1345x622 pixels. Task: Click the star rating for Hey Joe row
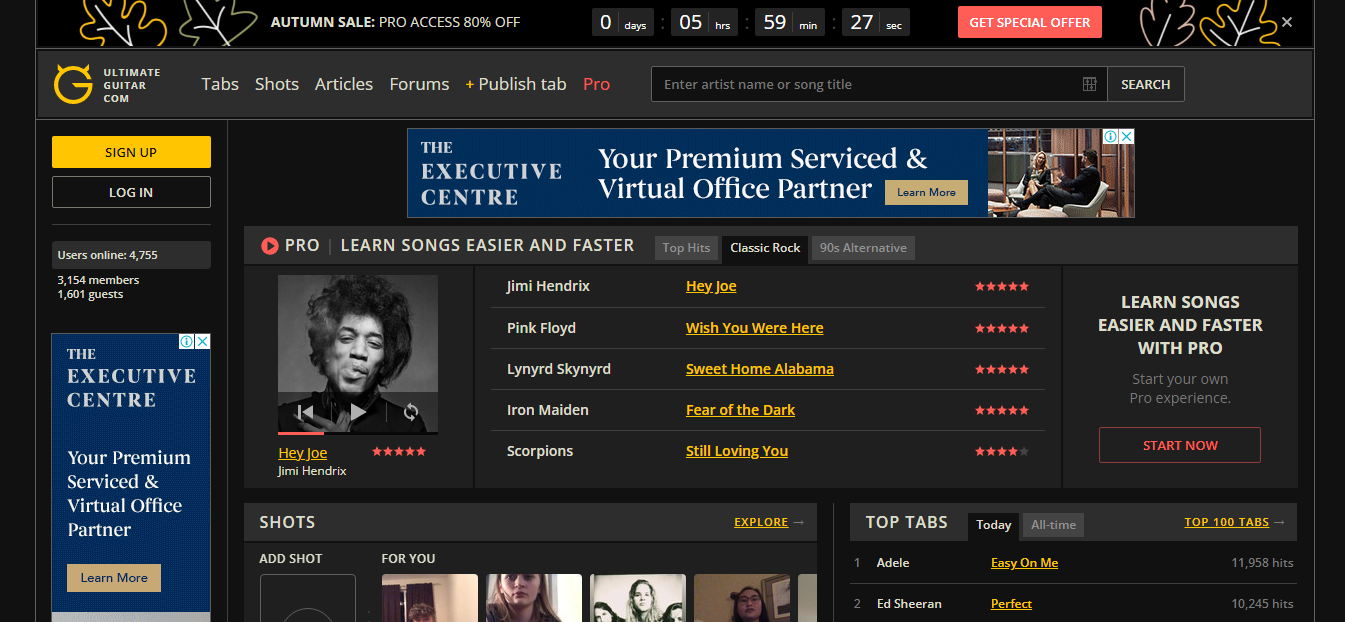[x=1002, y=287]
